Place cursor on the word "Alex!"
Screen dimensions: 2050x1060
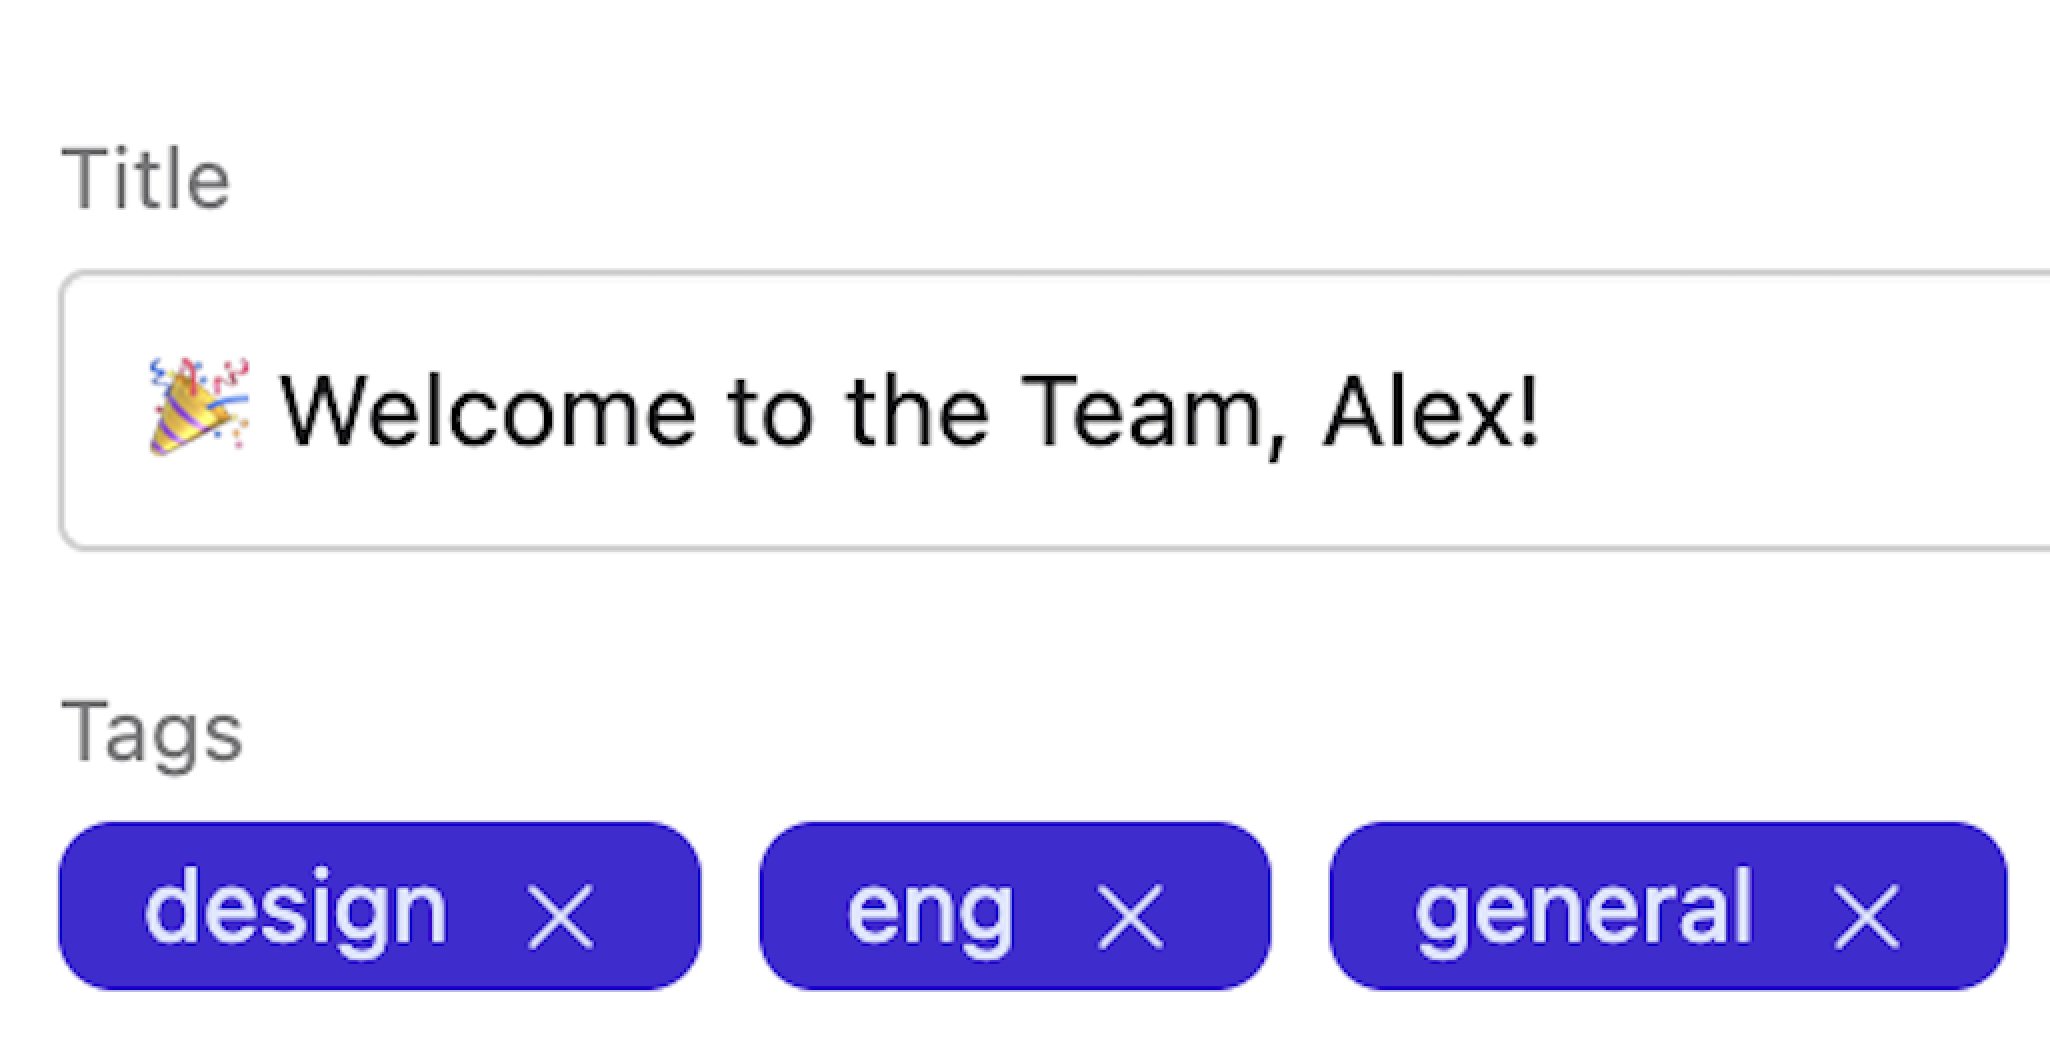coord(1430,412)
